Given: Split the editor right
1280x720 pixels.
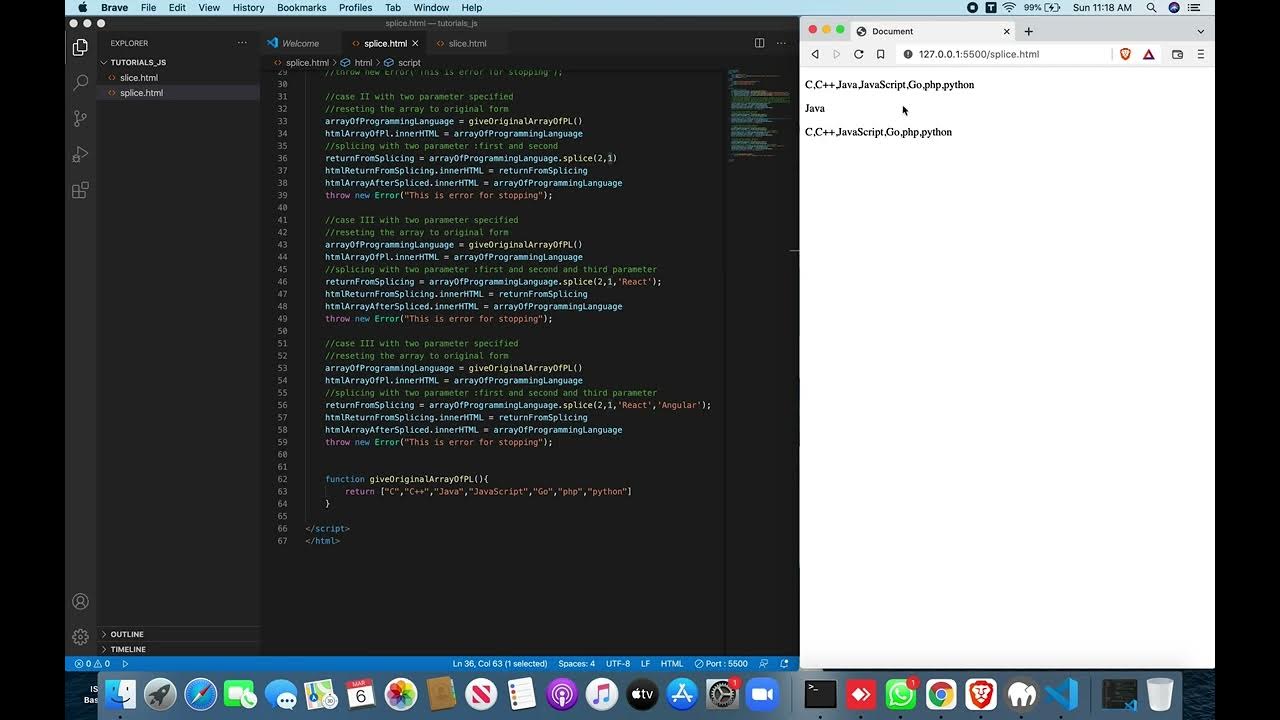Looking at the screenshot, I should tap(759, 43).
